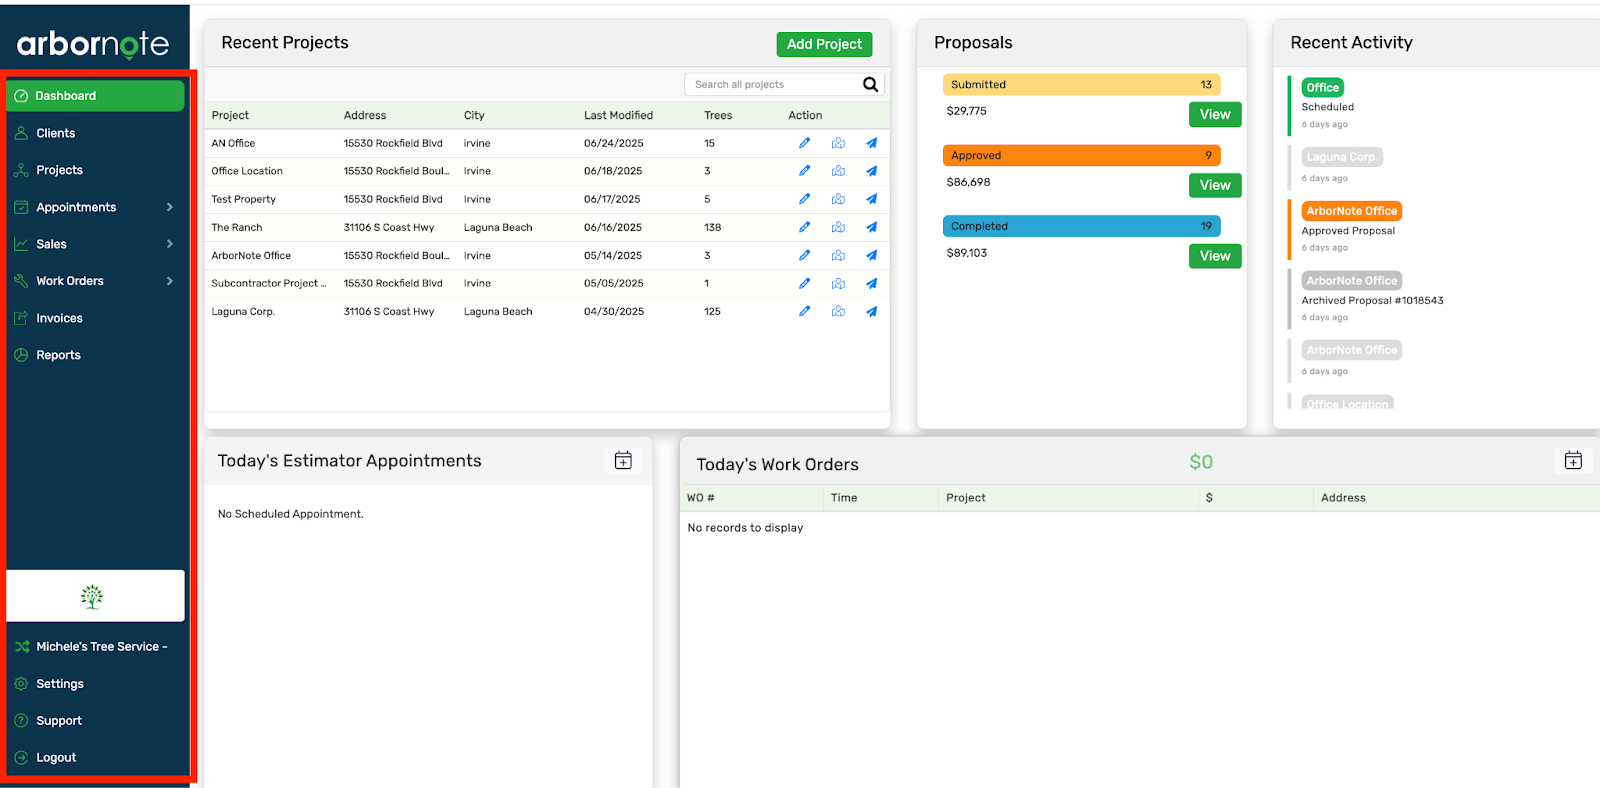Image resolution: width=1600 pixels, height=788 pixels.
Task: Click send arrow icon for The Ranch
Action: click(871, 227)
